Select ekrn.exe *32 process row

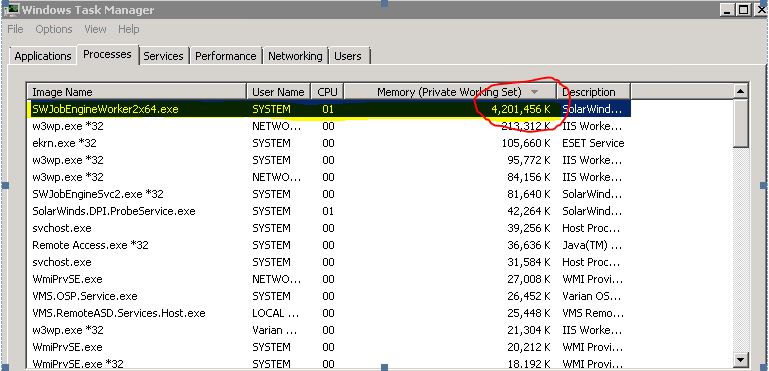[x=329, y=143]
